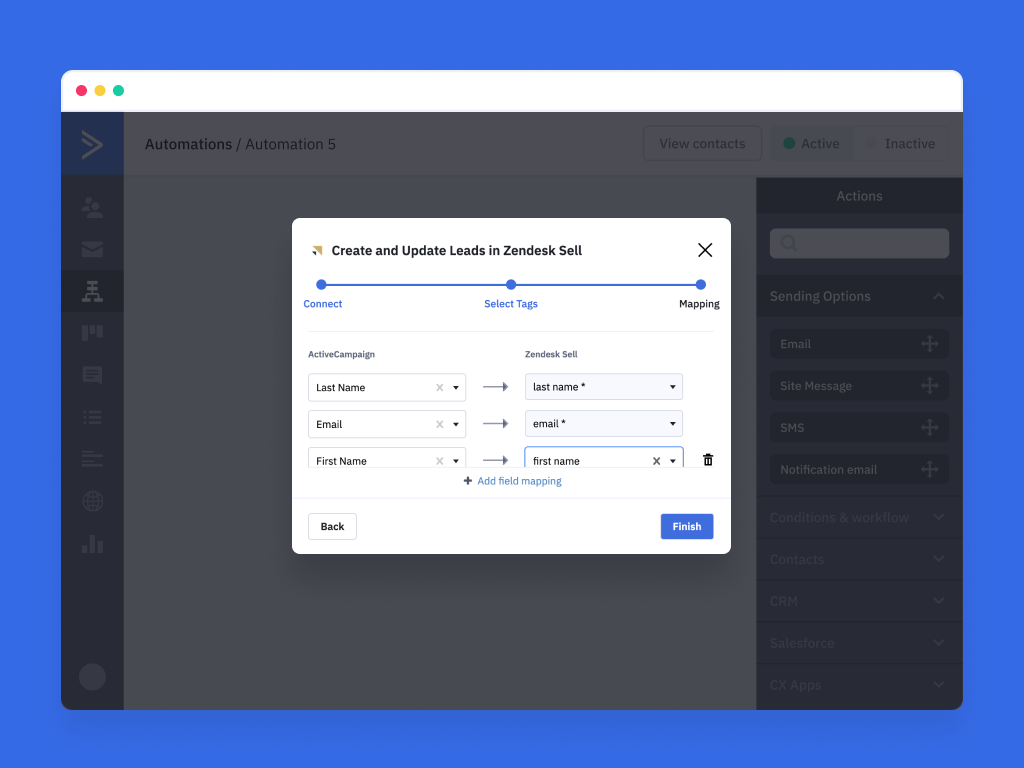The image size is (1024, 768).
Task: Clear the first name Zendesk field
Action: tap(656, 461)
